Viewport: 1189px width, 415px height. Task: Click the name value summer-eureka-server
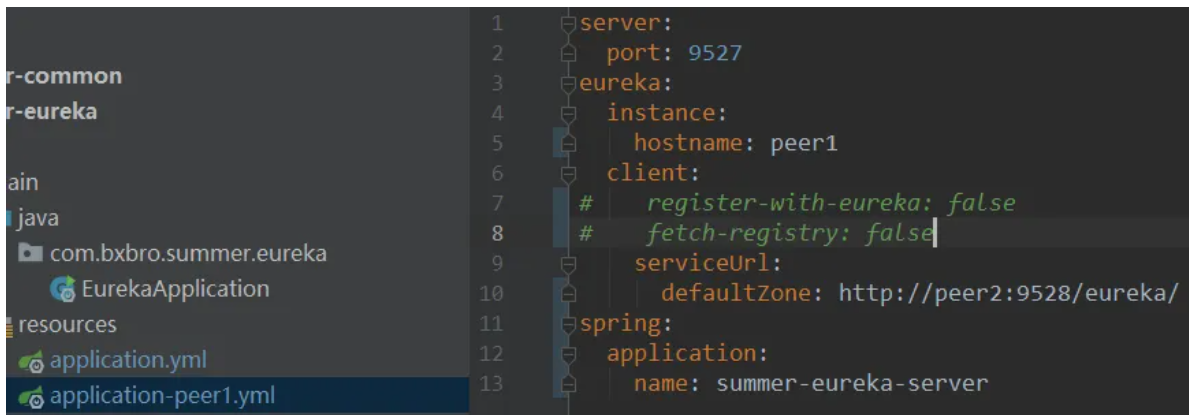point(852,383)
